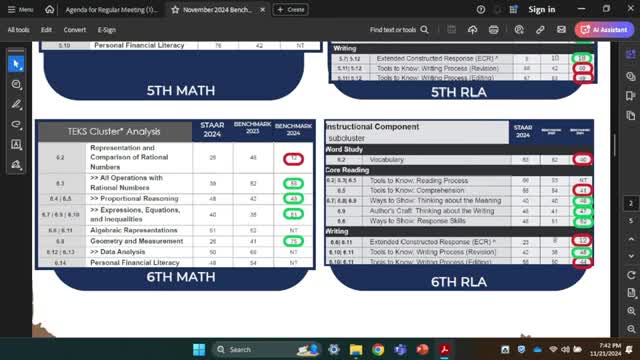
Task: Go to next page with down chevron
Action: click(x=631, y=256)
